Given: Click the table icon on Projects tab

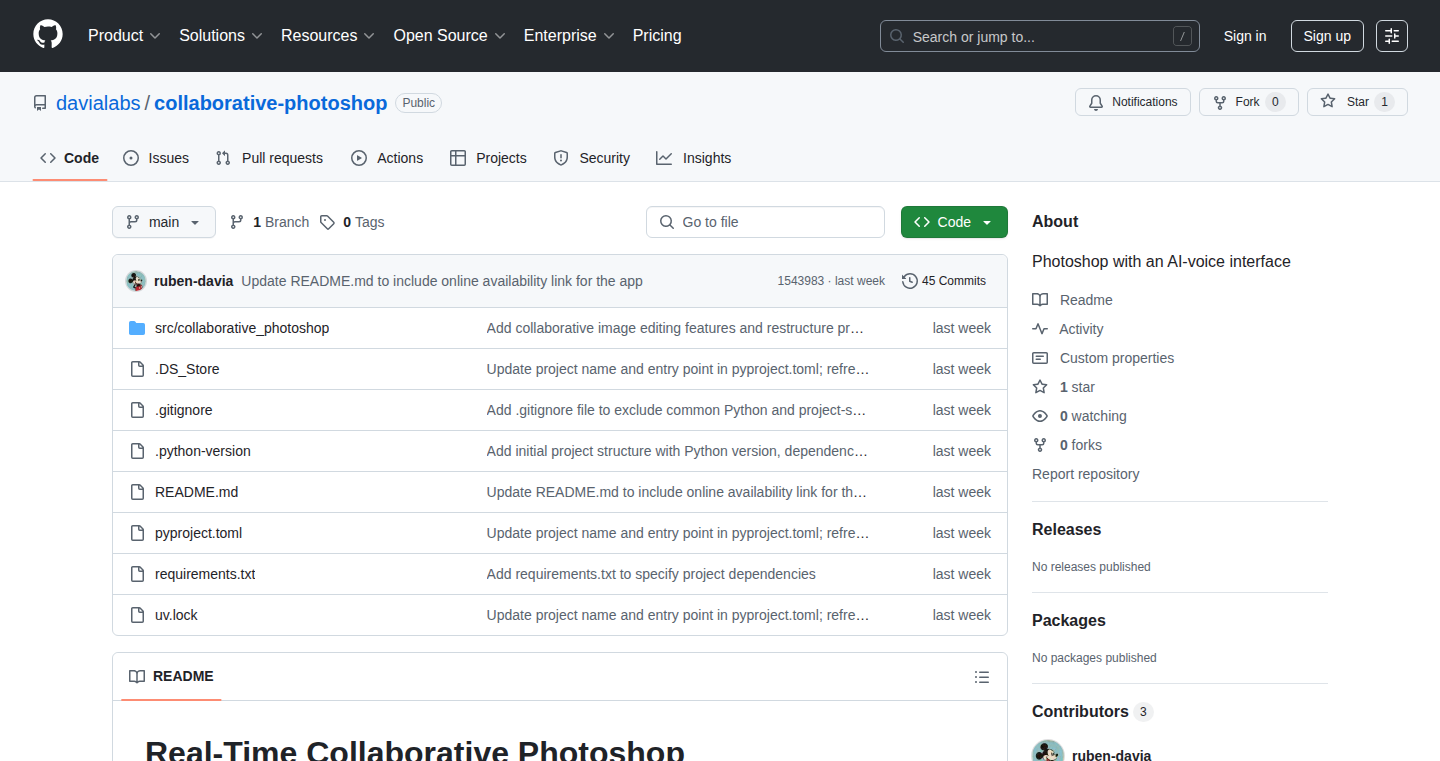Looking at the screenshot, I should [x=458, y=158].
